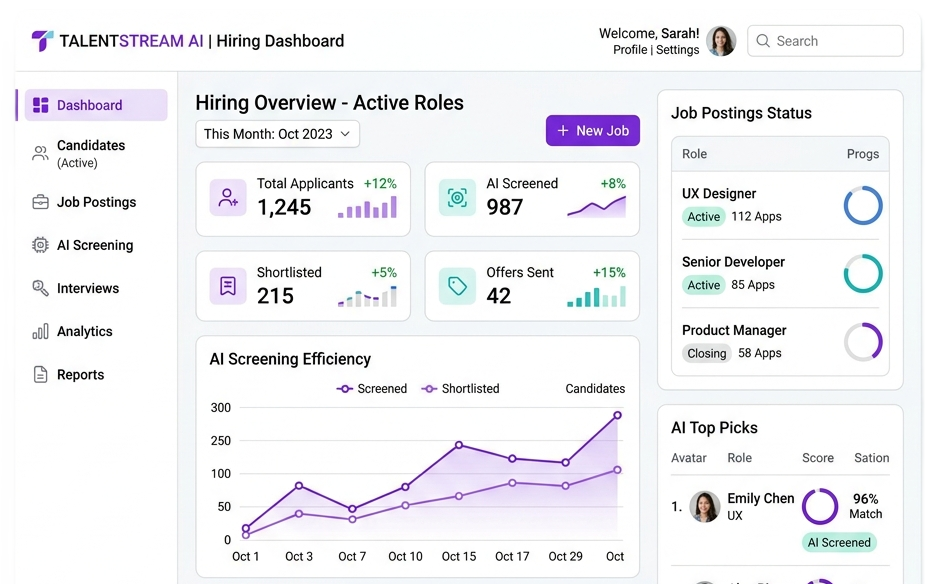Screen dimensions: 935x584
Task: Open Analytics in the sidebar
Action: click(96, 332)
